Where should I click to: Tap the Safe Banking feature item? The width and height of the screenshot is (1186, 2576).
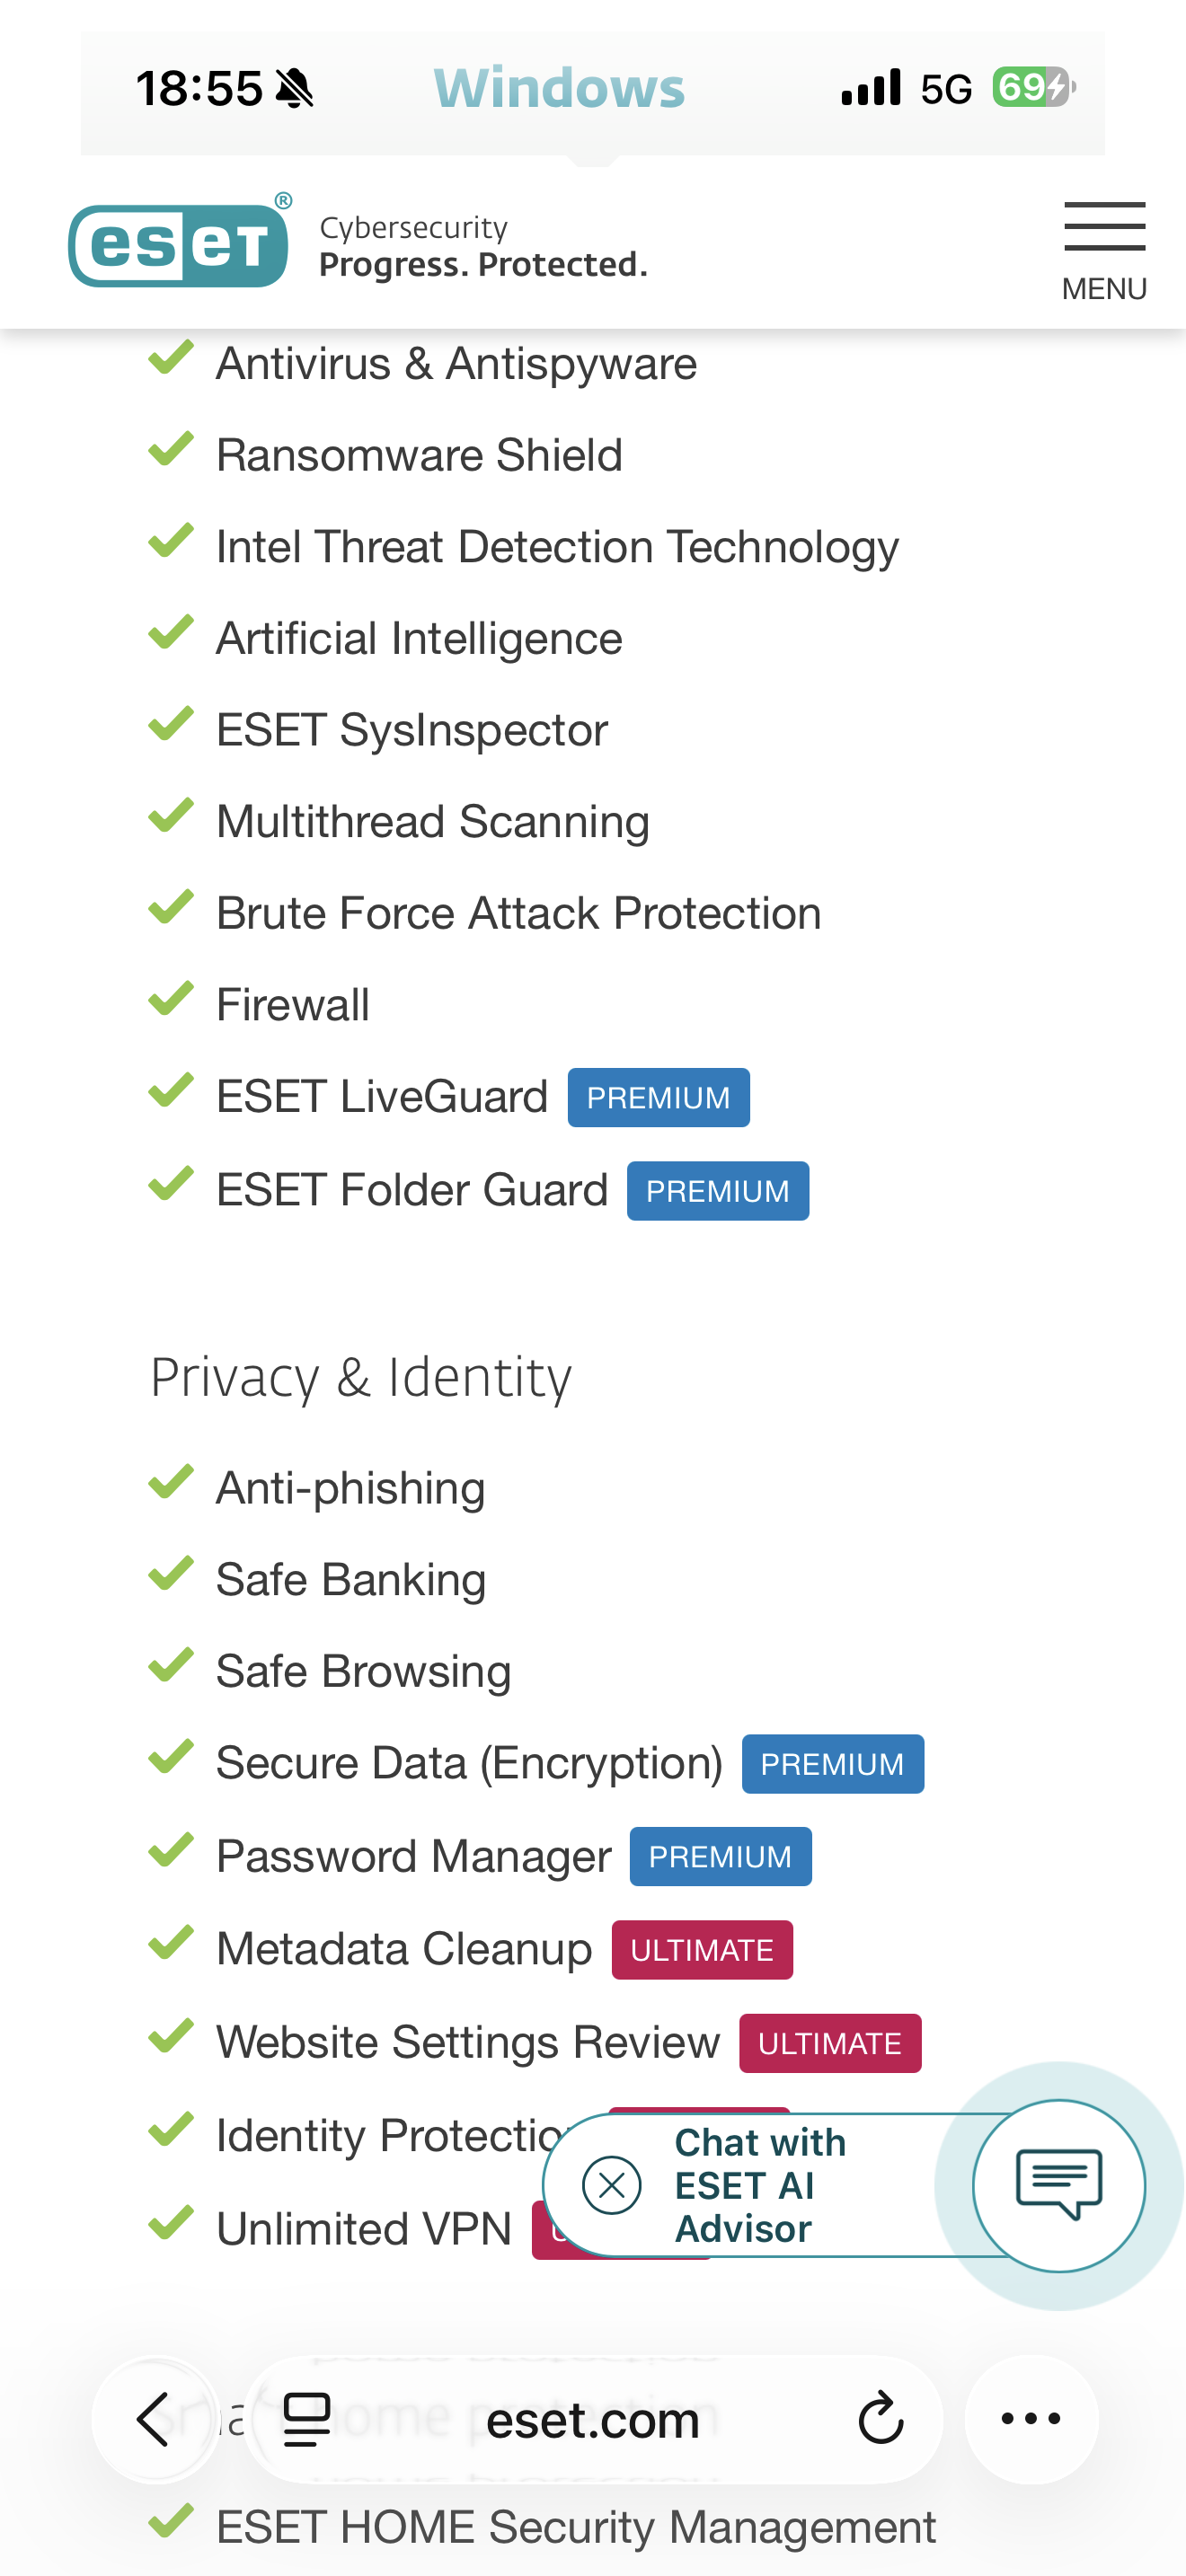[351, 1580]
